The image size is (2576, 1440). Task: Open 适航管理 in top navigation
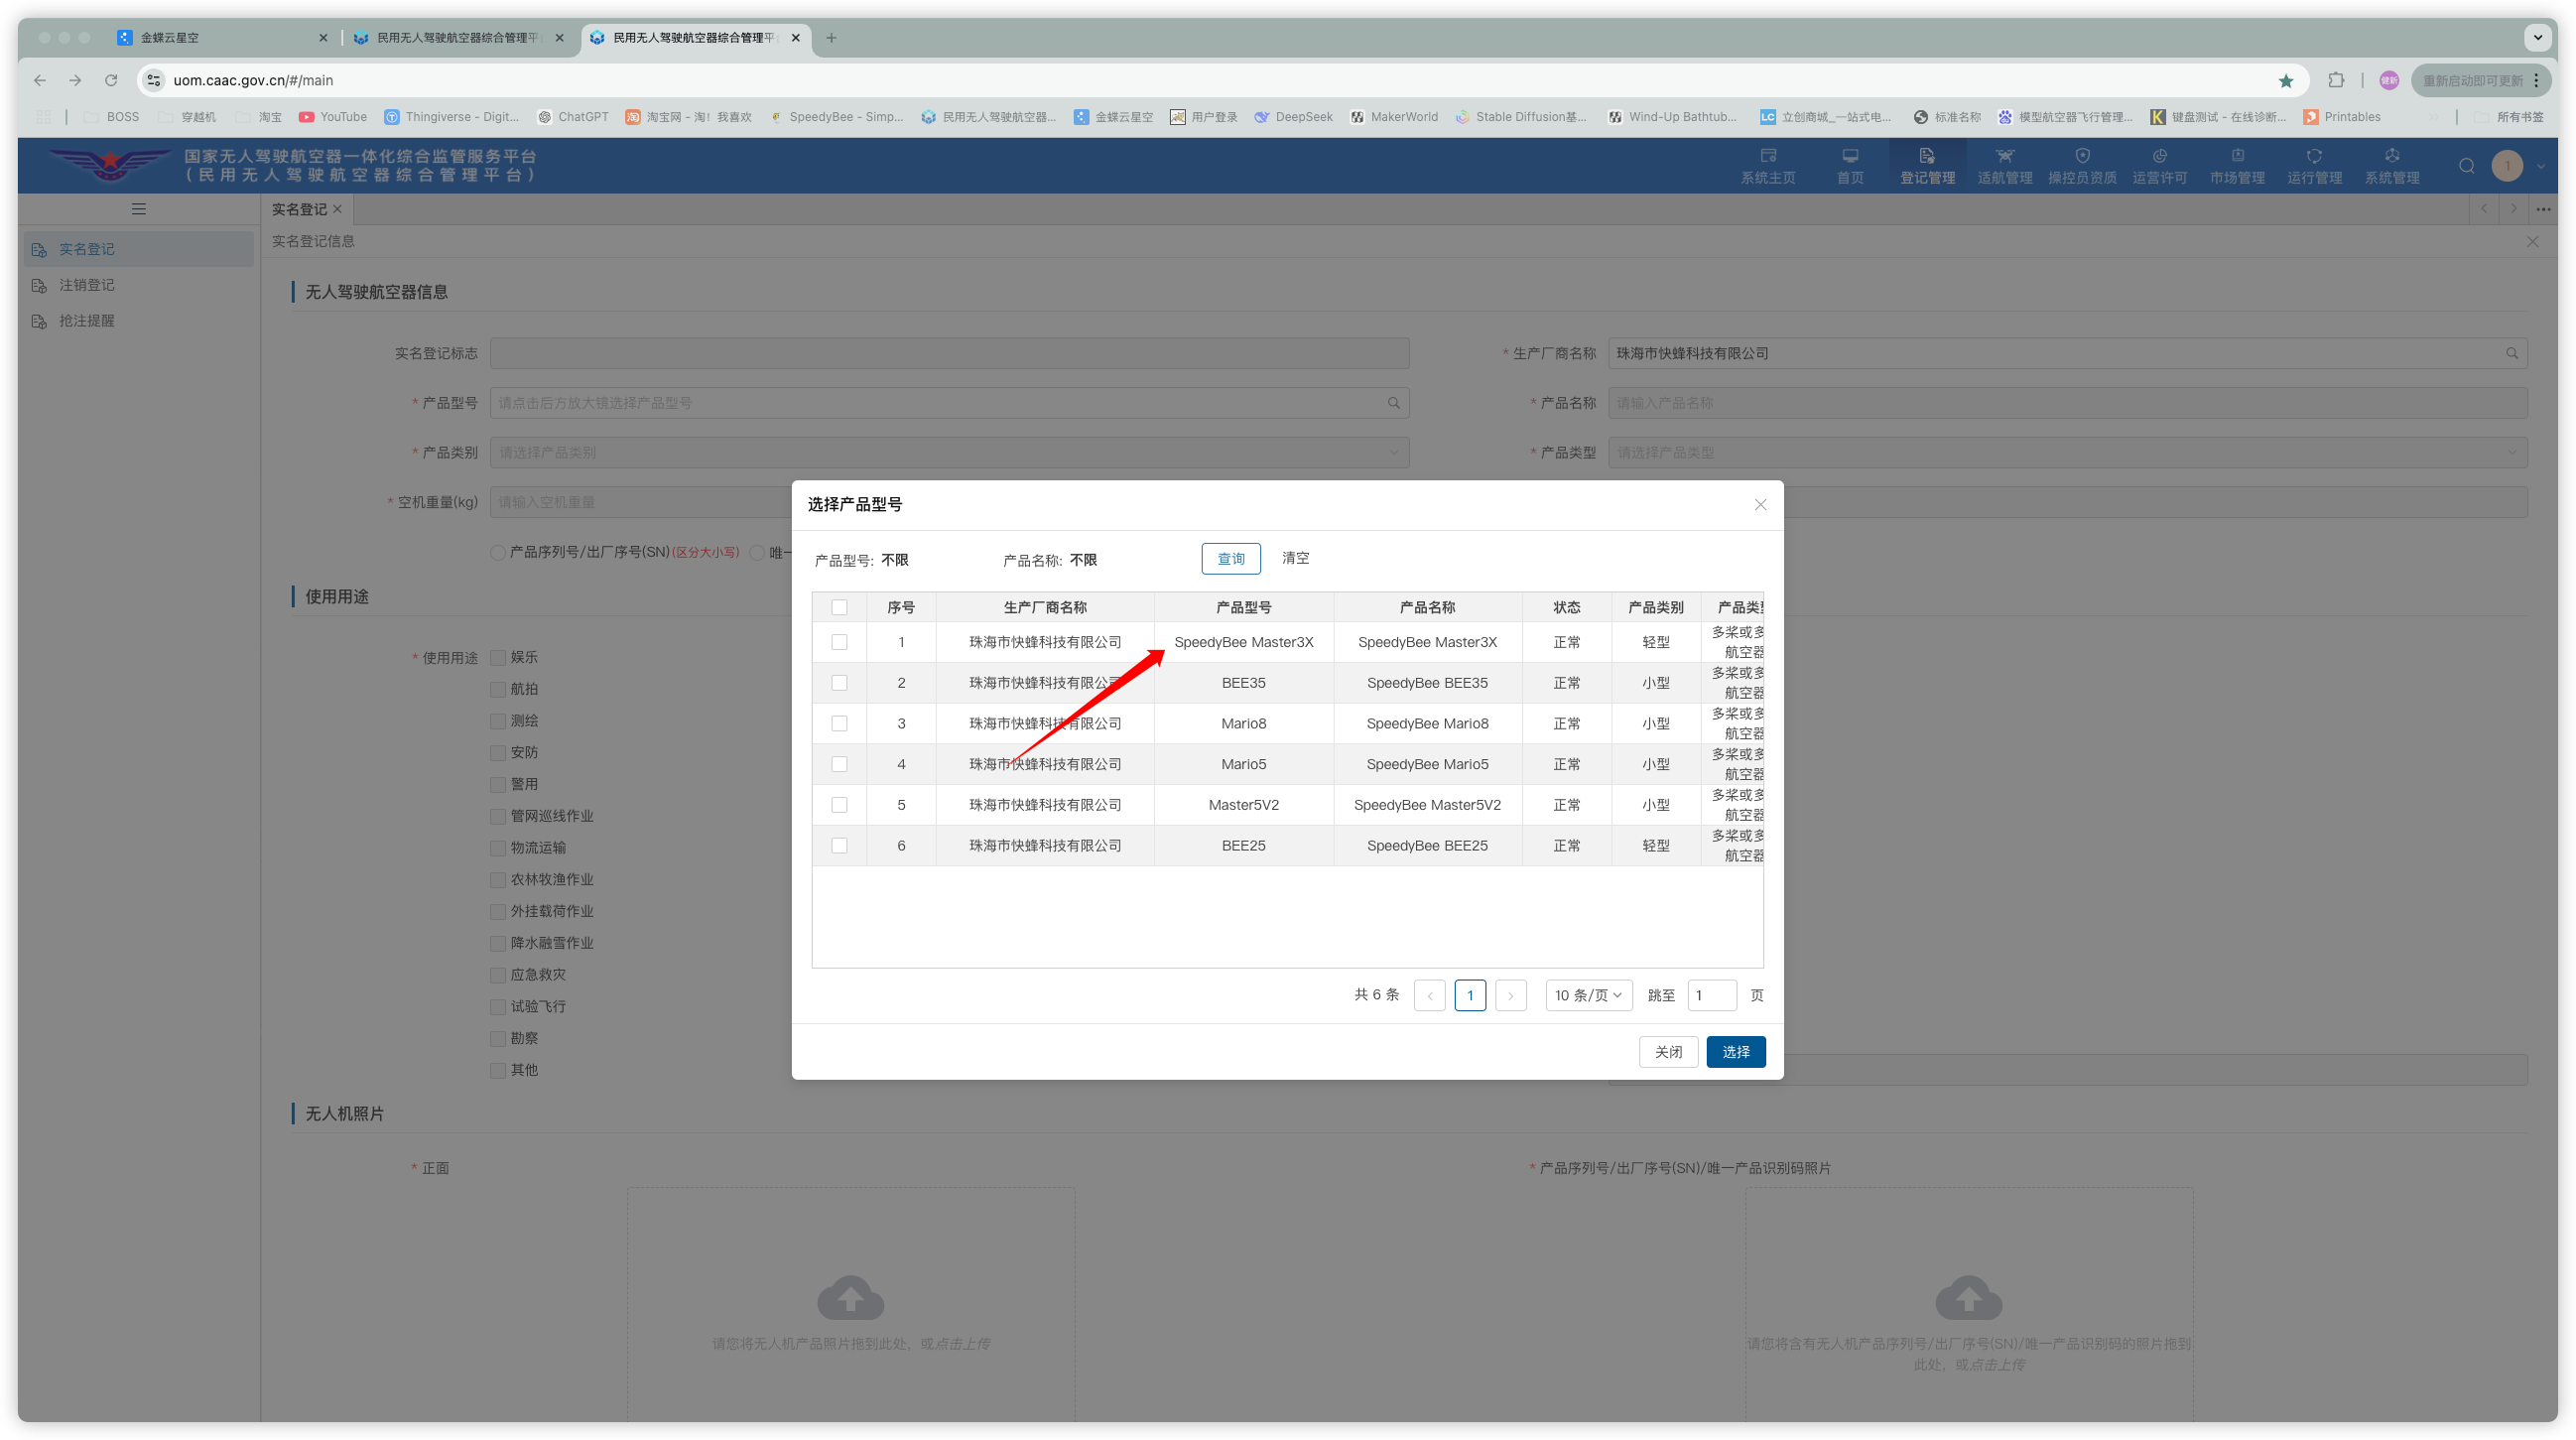pyautogui.click(x=2005, y=165)
